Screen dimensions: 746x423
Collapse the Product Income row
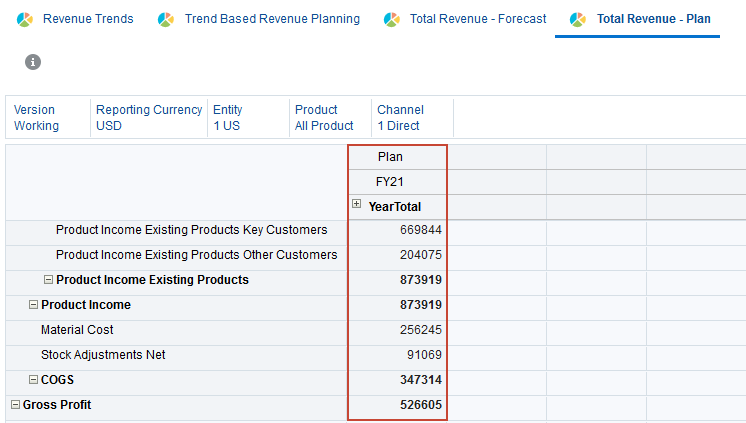click(x=33, y=305)
